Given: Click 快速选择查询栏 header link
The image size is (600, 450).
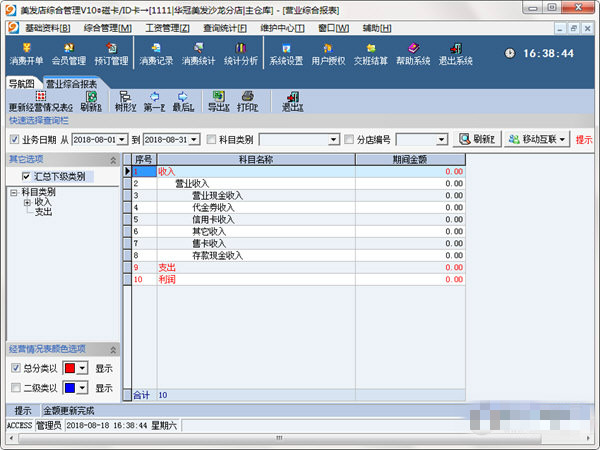Looking at the screenshot, I should click(39, 121).
